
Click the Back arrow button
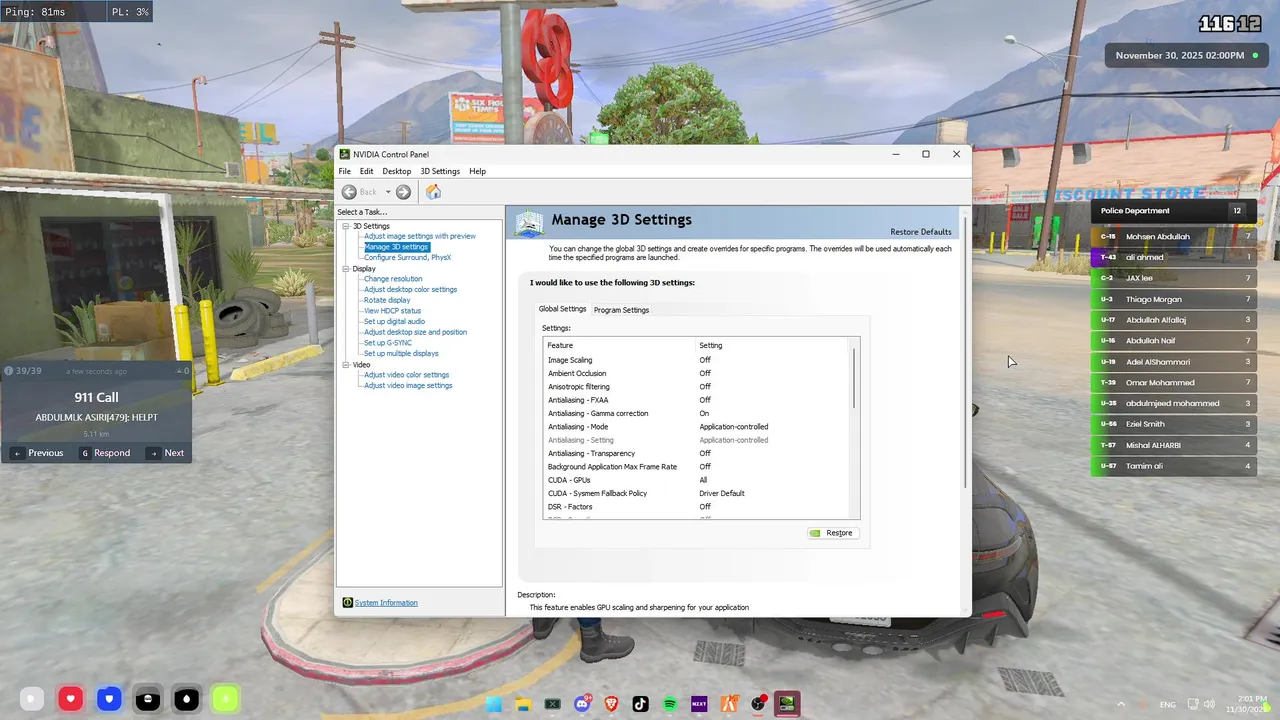(349, 192)
